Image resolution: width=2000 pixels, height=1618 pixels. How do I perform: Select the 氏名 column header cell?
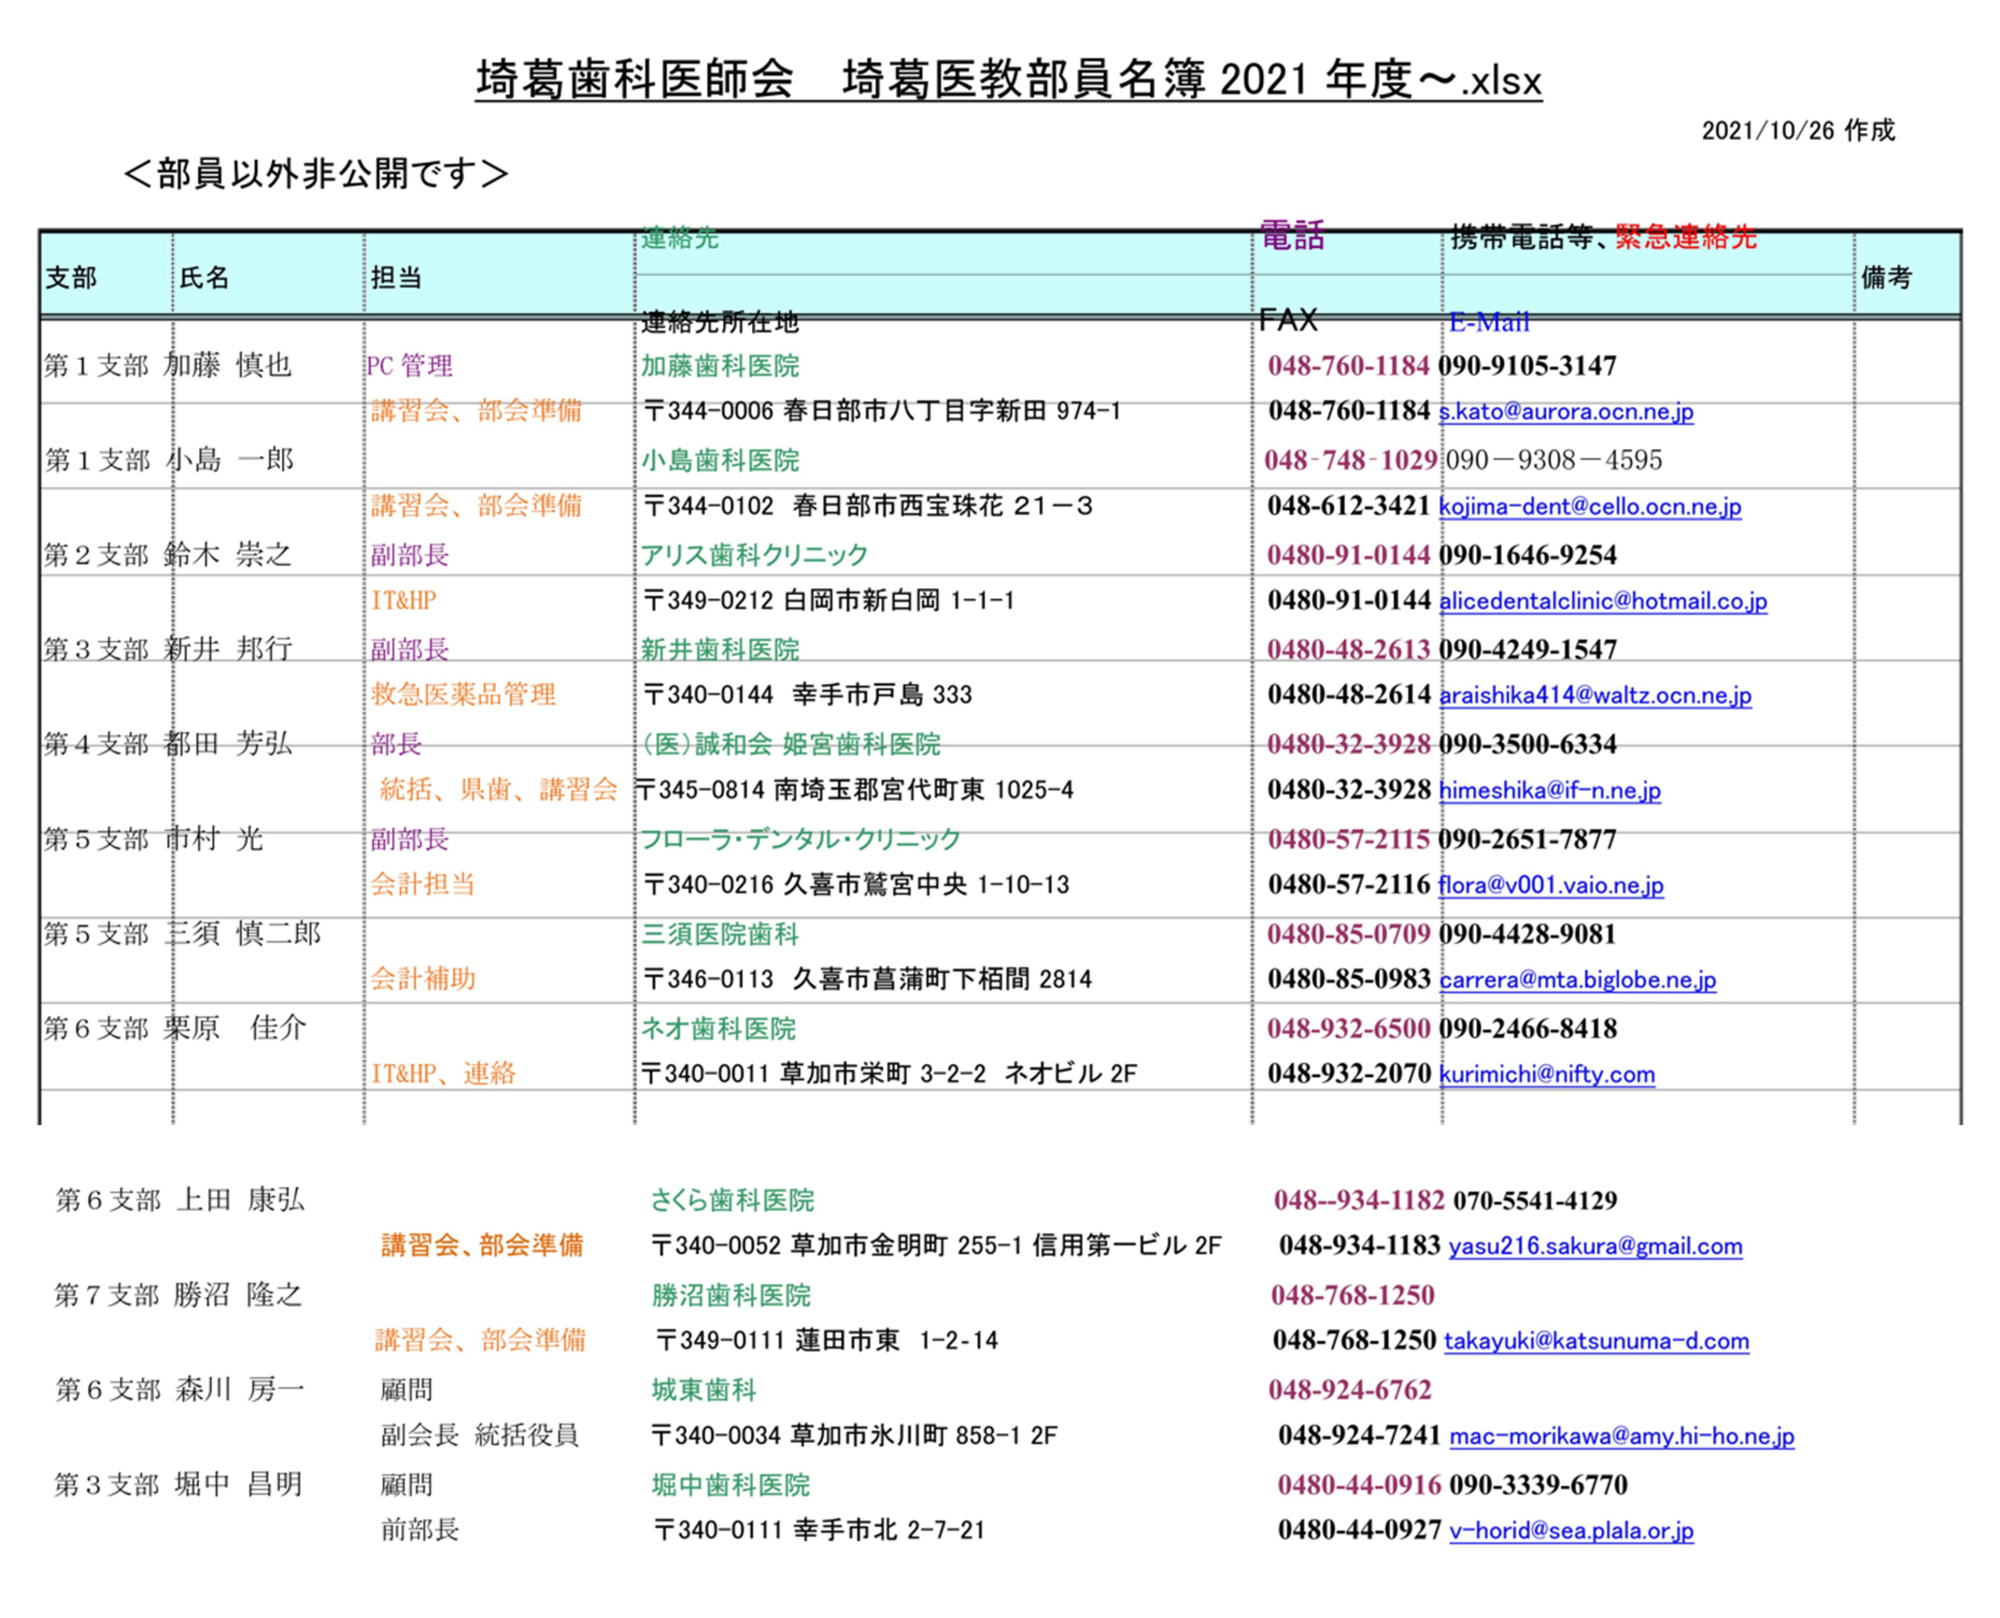tap(205, 277)
